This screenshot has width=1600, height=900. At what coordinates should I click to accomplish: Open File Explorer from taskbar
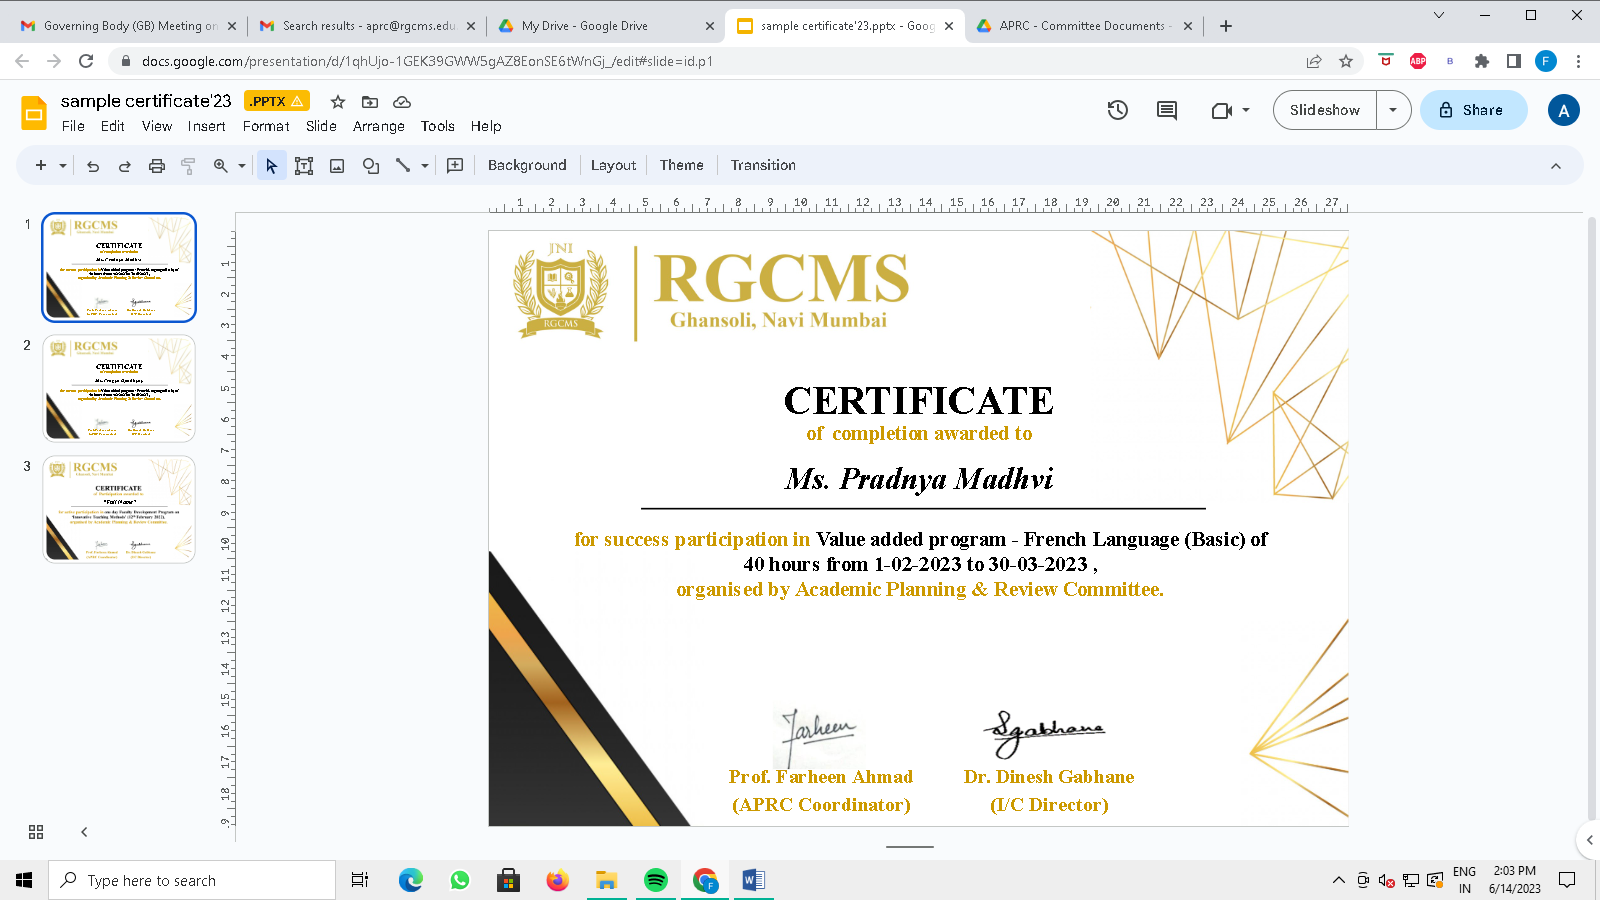coord(607,880)
